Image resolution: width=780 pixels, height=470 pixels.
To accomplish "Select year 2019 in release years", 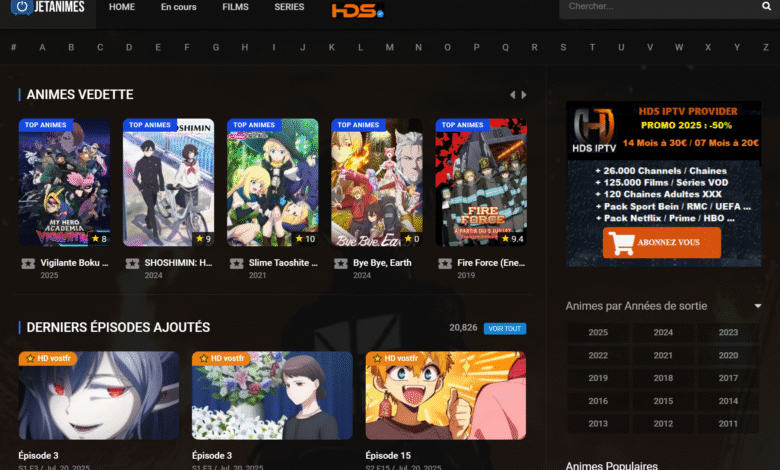I will [x=598, y=378].
